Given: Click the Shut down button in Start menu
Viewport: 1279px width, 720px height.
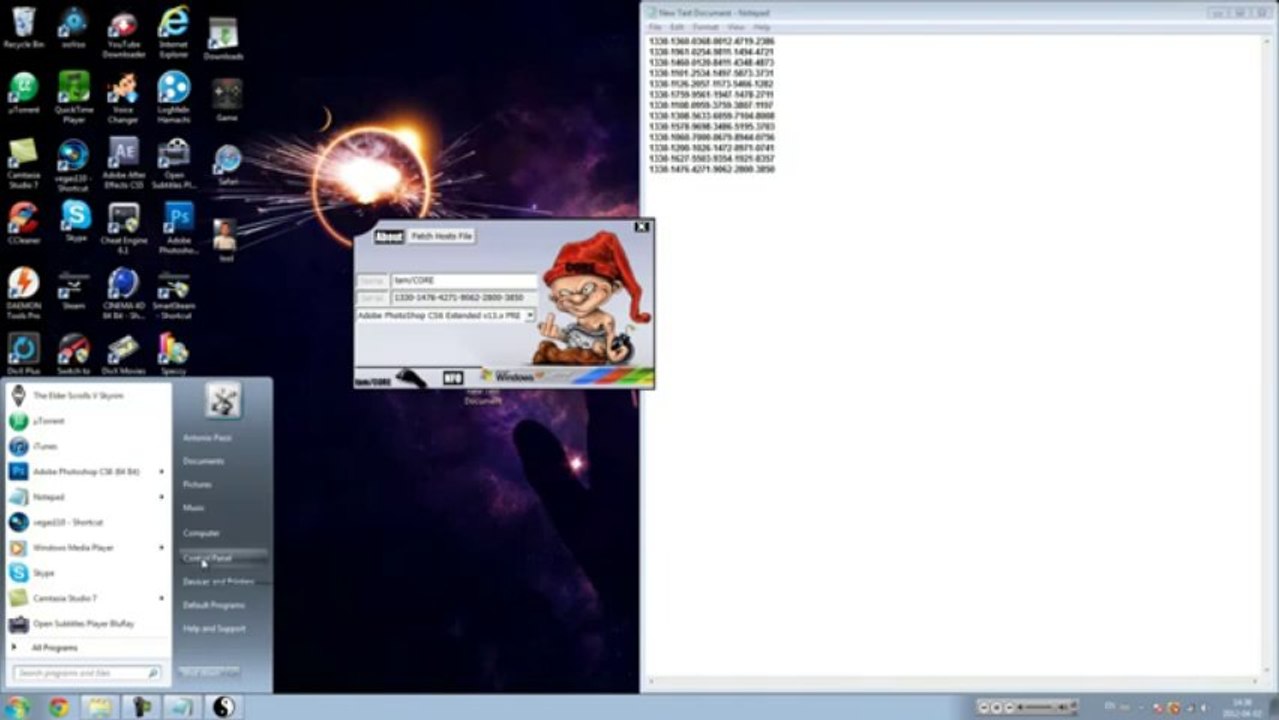Looking at the screenshot, I should click(210, 673).
